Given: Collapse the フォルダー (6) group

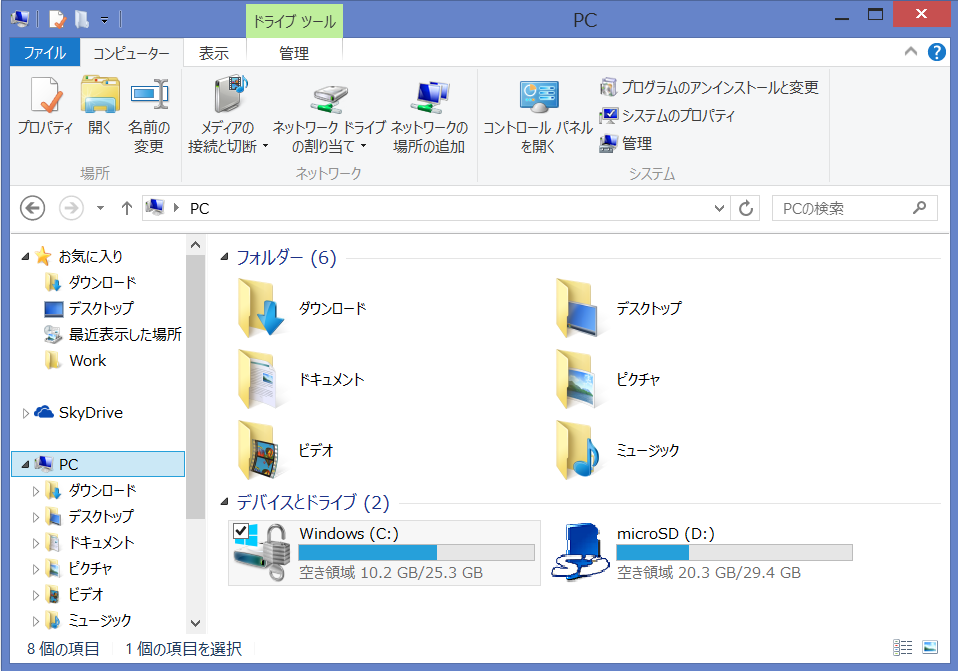Looking at the screenshot, I should [225, 258].
